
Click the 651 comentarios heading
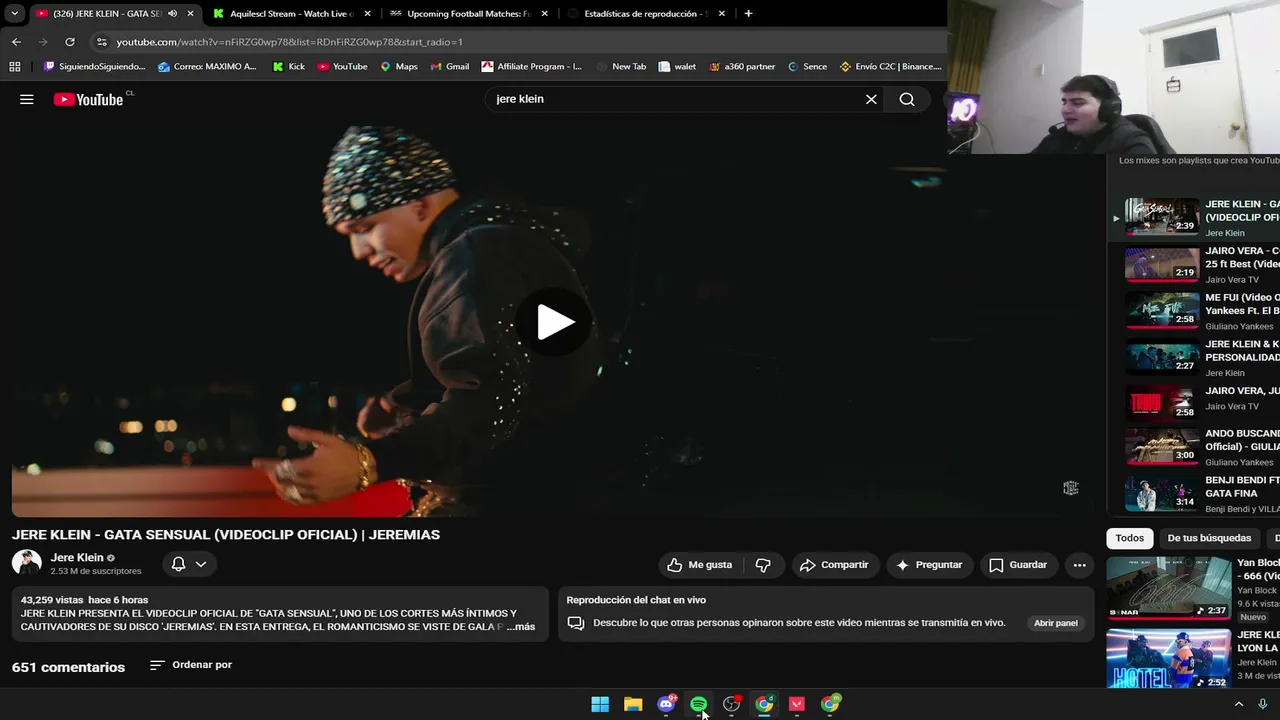pos(68,667)
